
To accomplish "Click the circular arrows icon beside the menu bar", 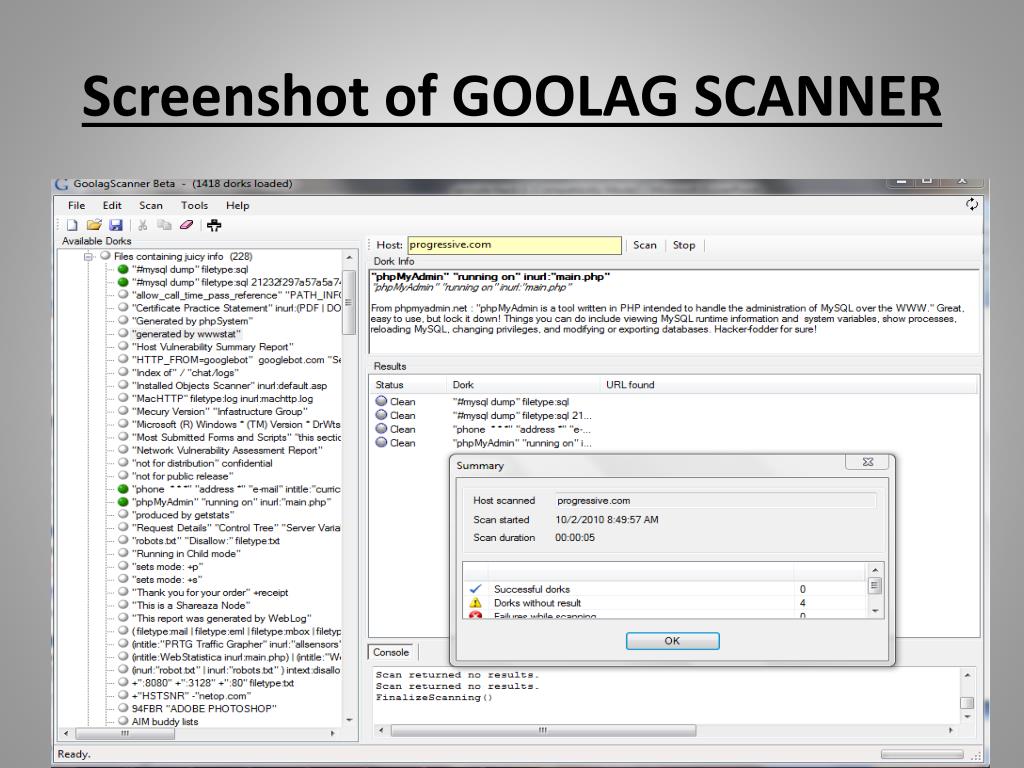I will (972, 204).
